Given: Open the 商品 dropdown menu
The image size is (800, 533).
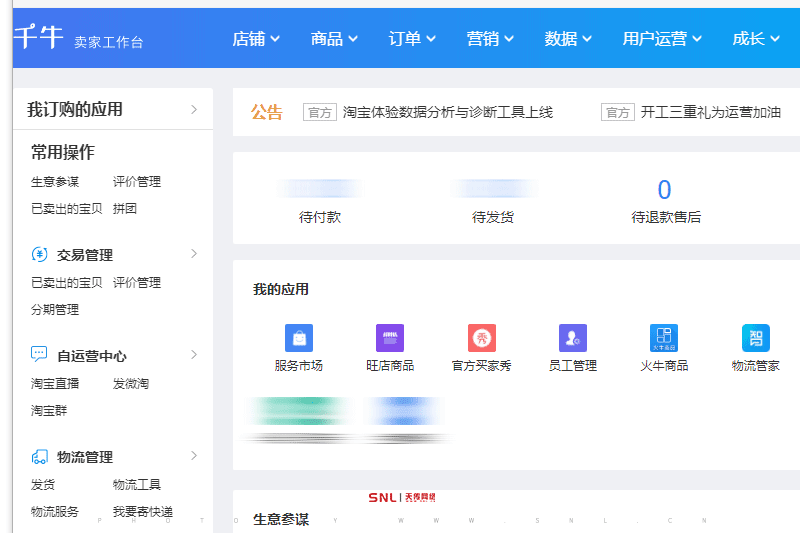Looking at the screenshot, I should coord(334,39).
